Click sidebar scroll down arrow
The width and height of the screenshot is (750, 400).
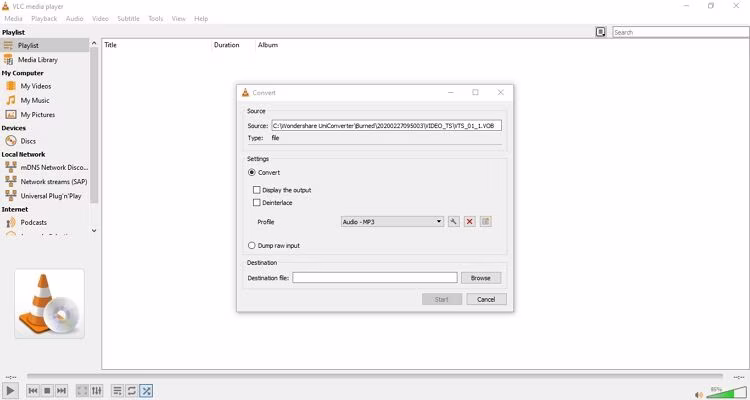click(x=94, y=231)
